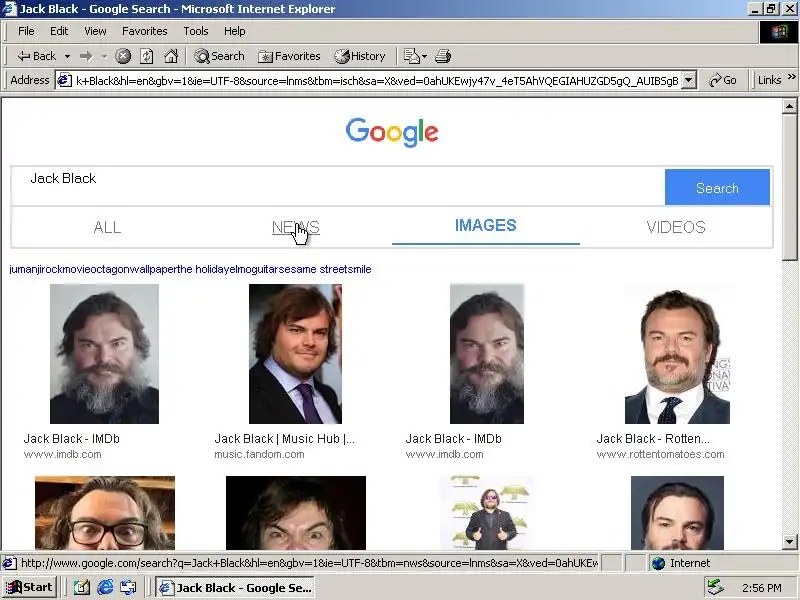Open the Help menu
The height and width of the screenshot is (600, 800).
235,31
